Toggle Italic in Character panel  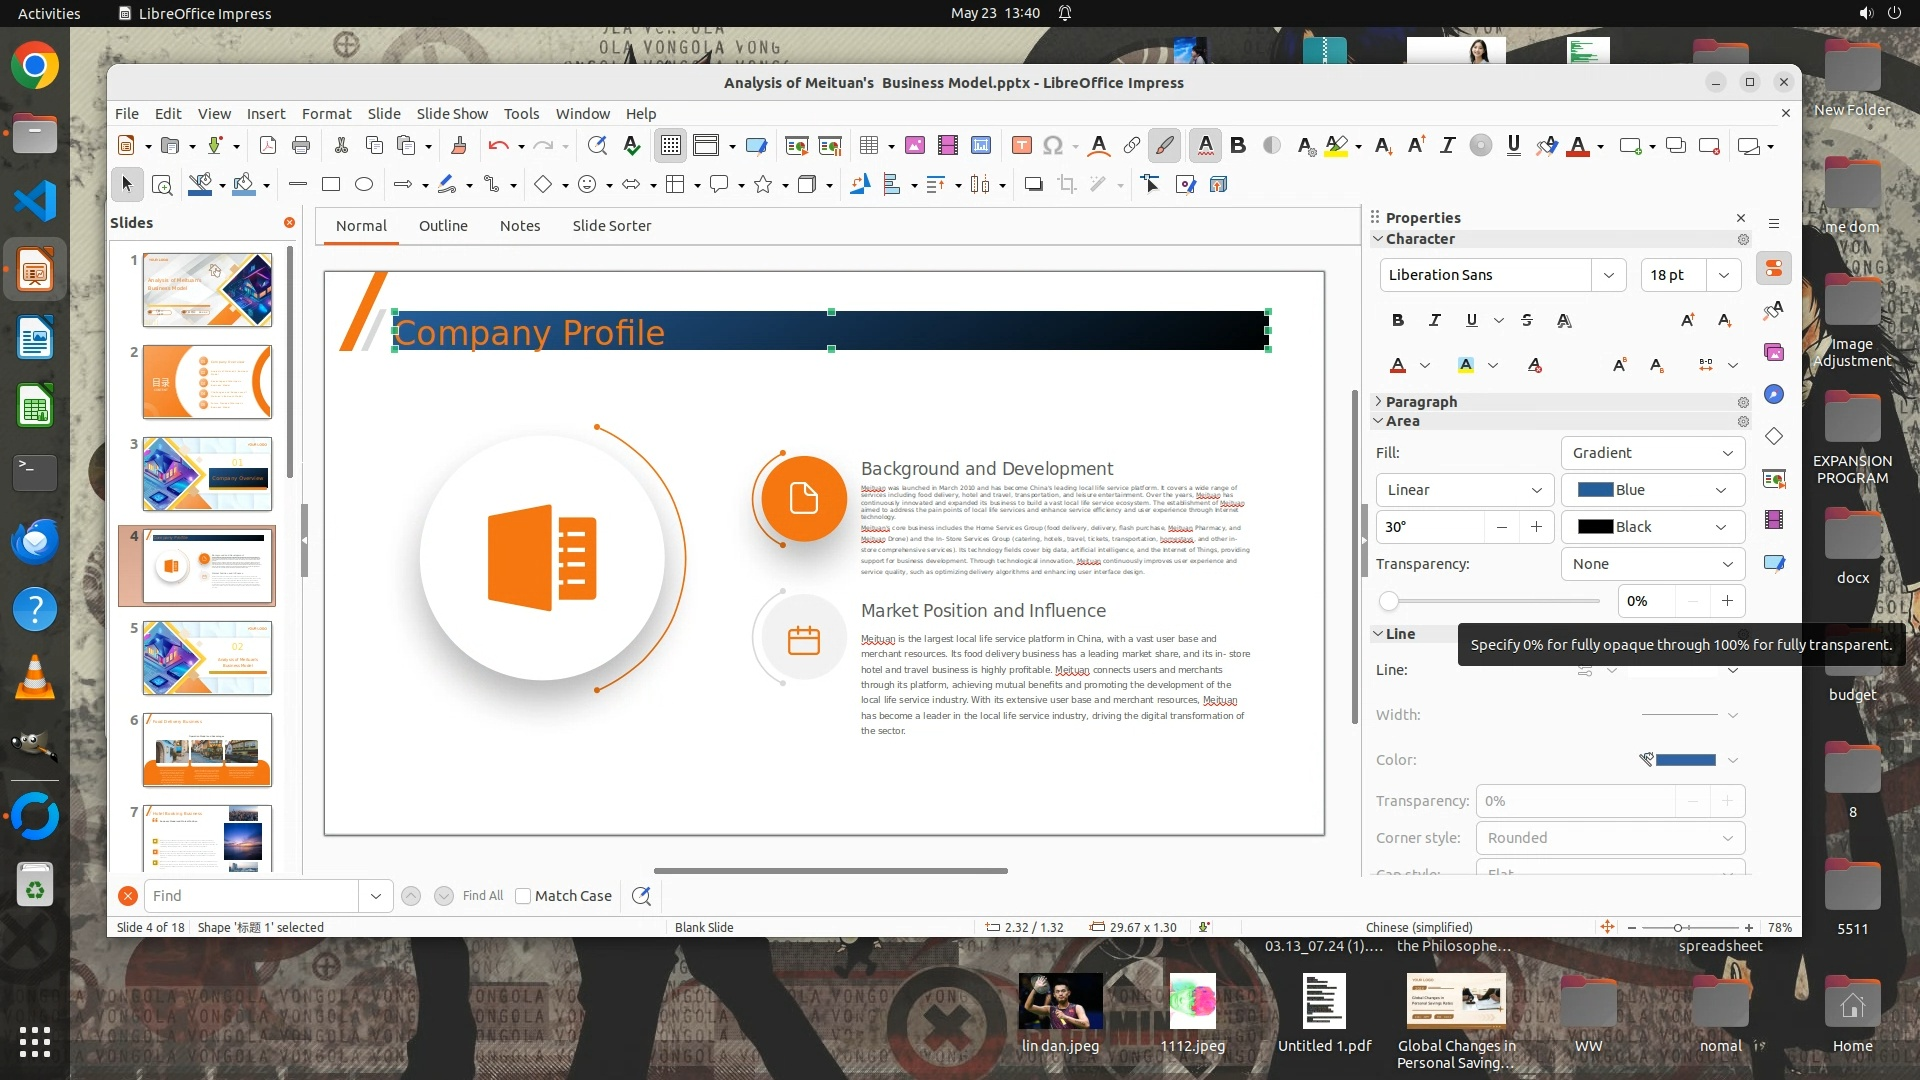1434,320
